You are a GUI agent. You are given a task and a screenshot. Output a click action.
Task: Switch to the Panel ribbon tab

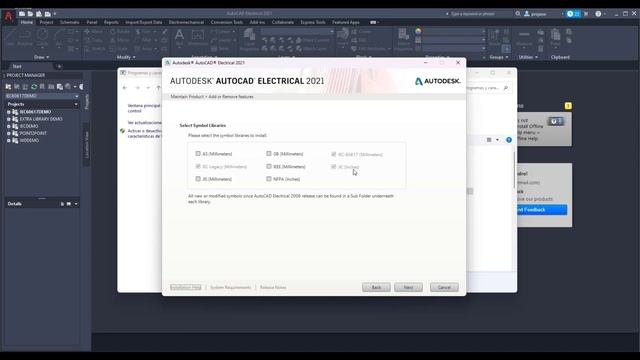(92, 22)
